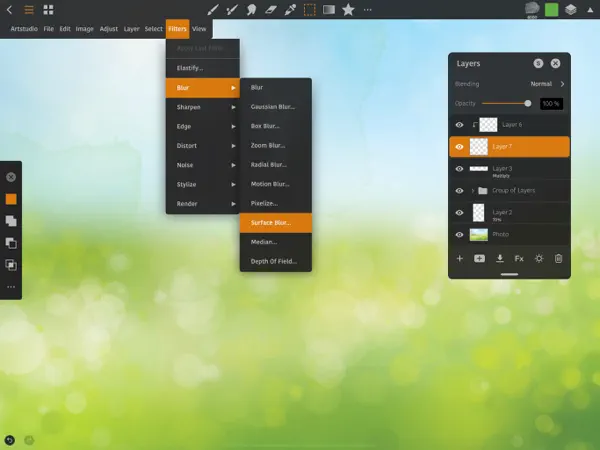
Task: Open the Stylize submenu
Action: [203, 184]
